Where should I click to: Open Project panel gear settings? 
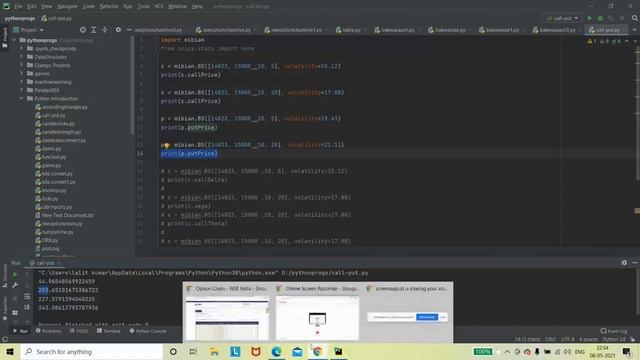click(x=118, y=30)
